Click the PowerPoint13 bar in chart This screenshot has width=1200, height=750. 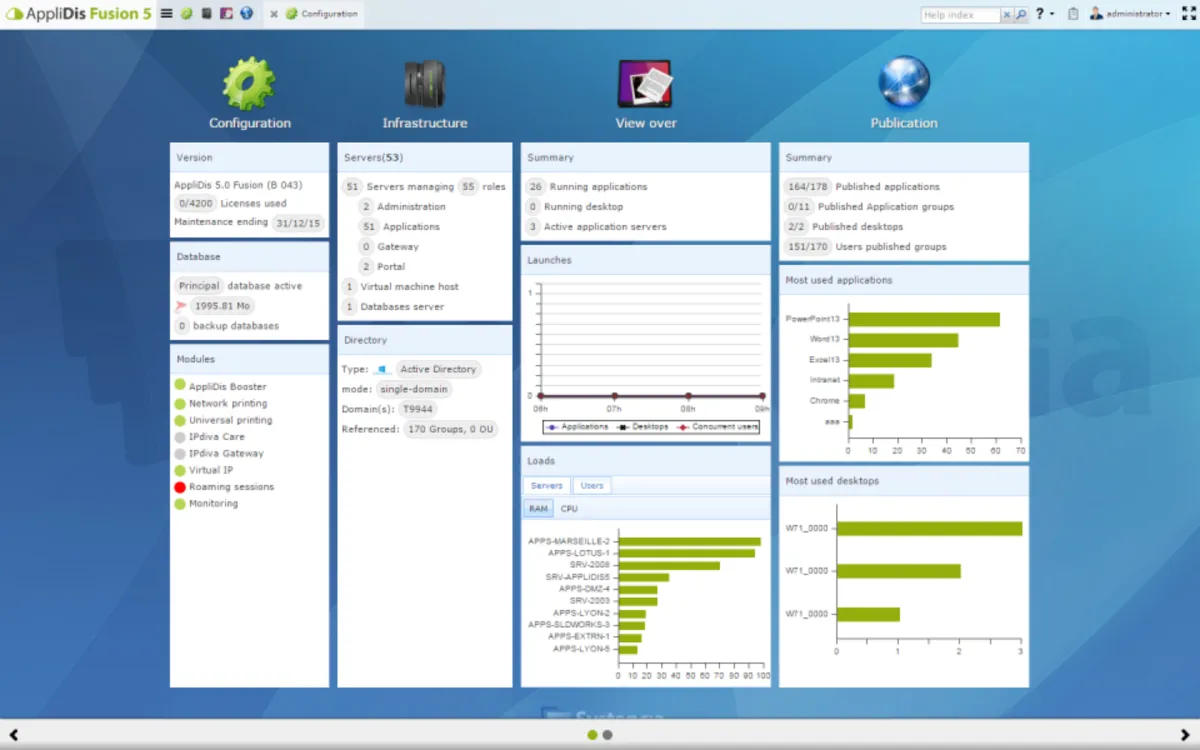[x=924, y=319]
